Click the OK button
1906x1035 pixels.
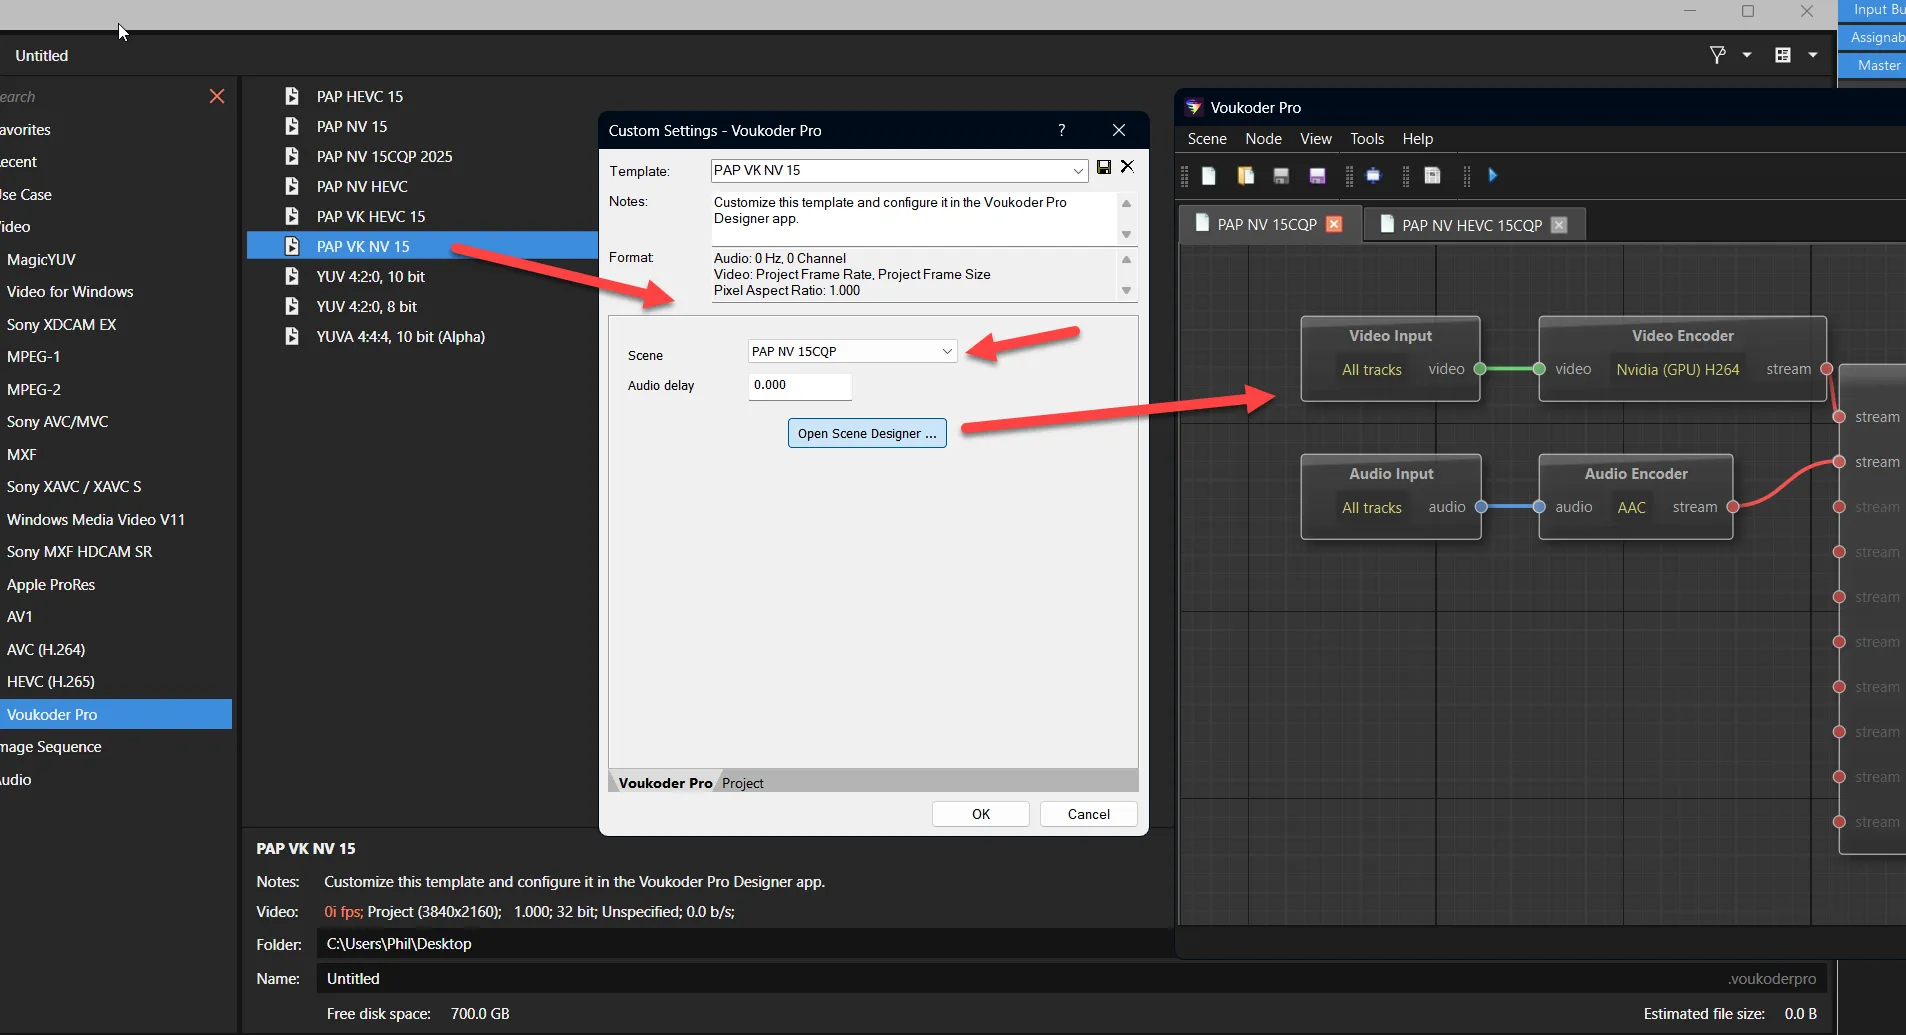(980, 814)
